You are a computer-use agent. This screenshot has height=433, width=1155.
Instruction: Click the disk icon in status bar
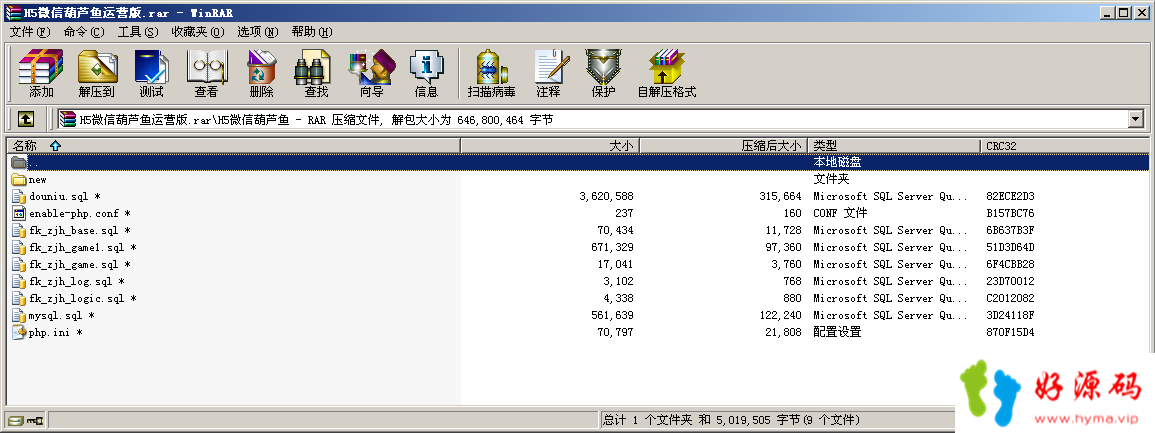click(x=16, y=421)
